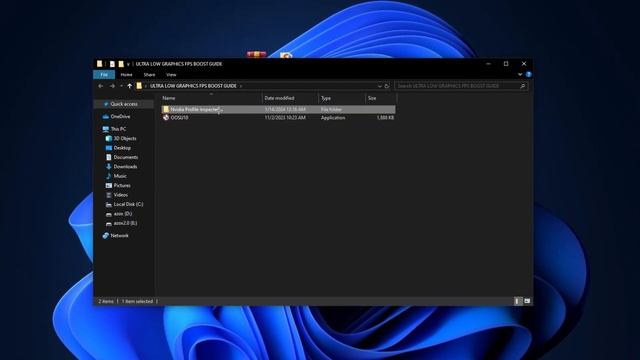This screenshot has width=640, height=360.
Task: Open the View ribbon tab
Action: (171, 75)
